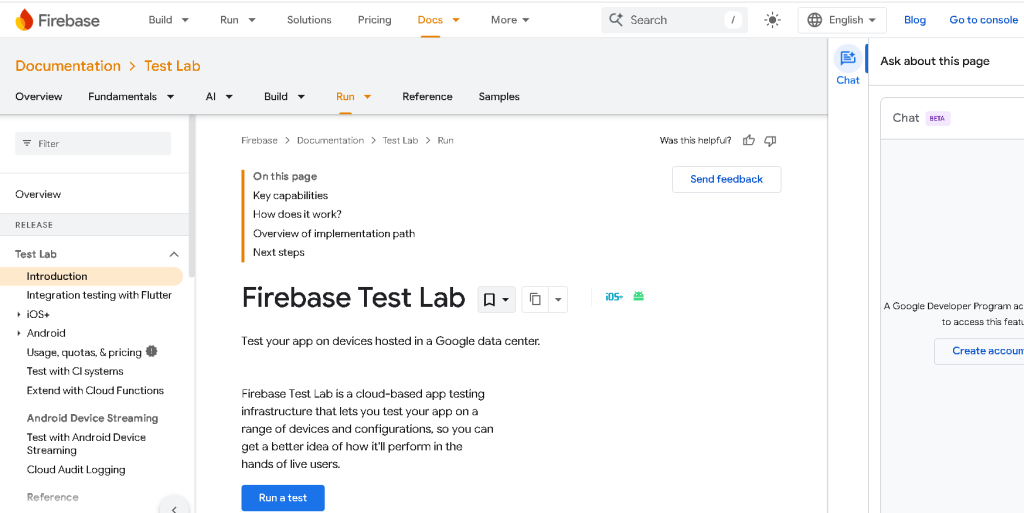Image resolution: width=1024 pixels, height=513 pixels.
Task: Expand the Android tree item
Action: tap(19, 334)
